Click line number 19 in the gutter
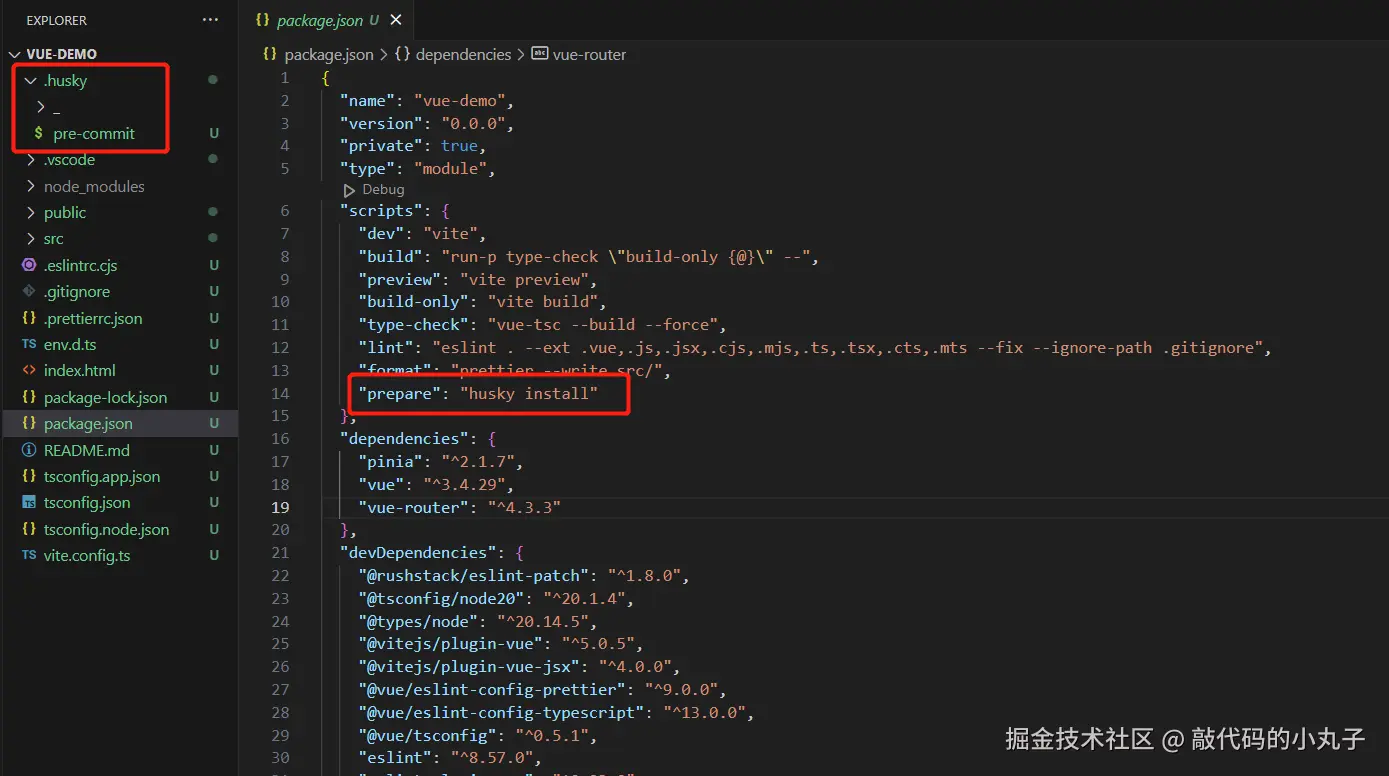 (x=280, y=508)
